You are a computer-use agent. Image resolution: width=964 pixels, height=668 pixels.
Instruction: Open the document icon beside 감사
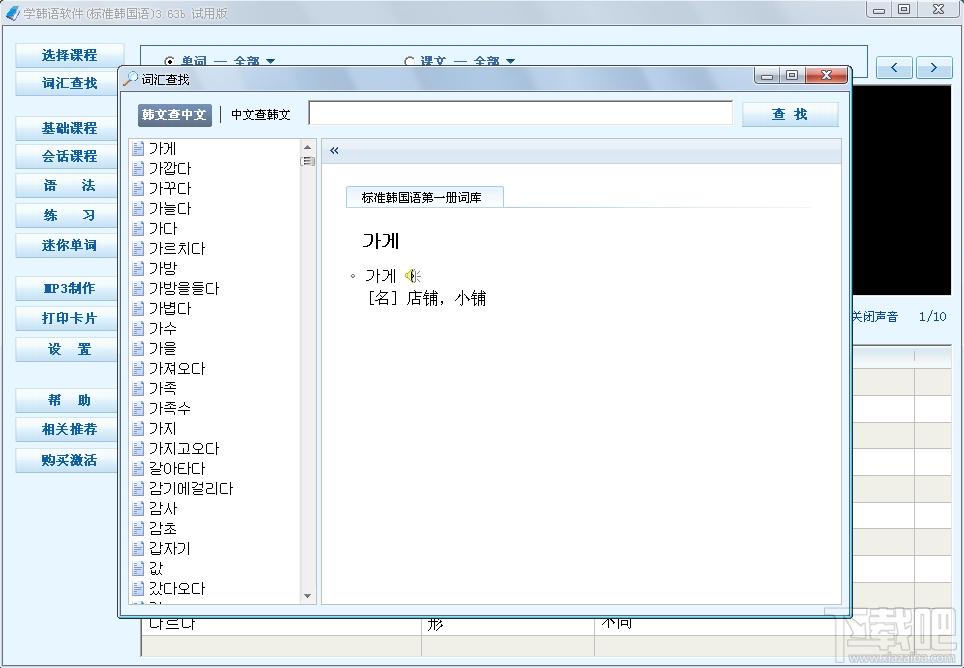138,508
